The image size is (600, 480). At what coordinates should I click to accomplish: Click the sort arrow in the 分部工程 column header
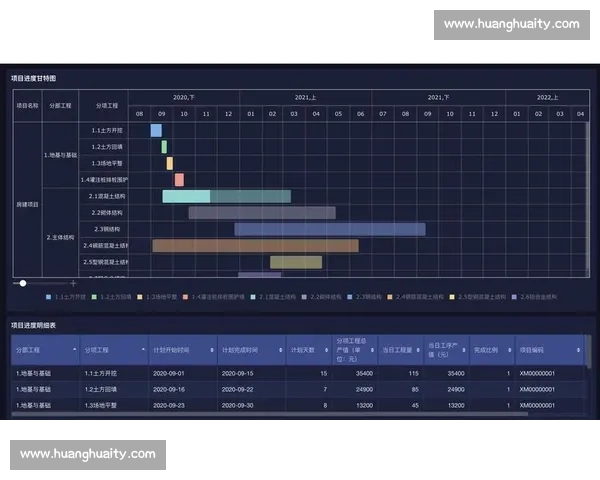(75, 350)
